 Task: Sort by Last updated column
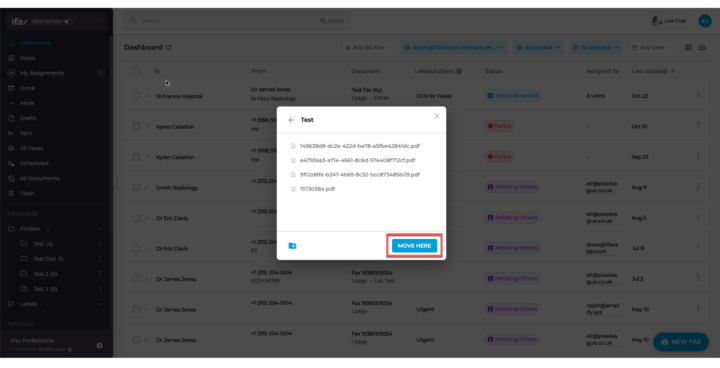click(653, 71)
